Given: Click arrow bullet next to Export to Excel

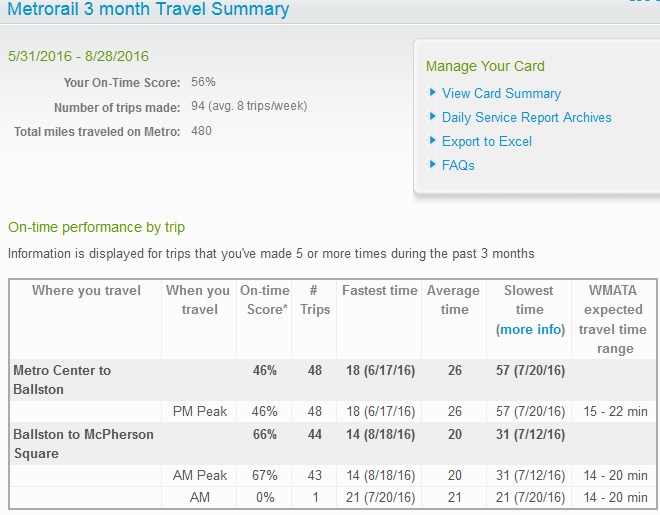Looking at the screenshot, I should click(433, 141).
